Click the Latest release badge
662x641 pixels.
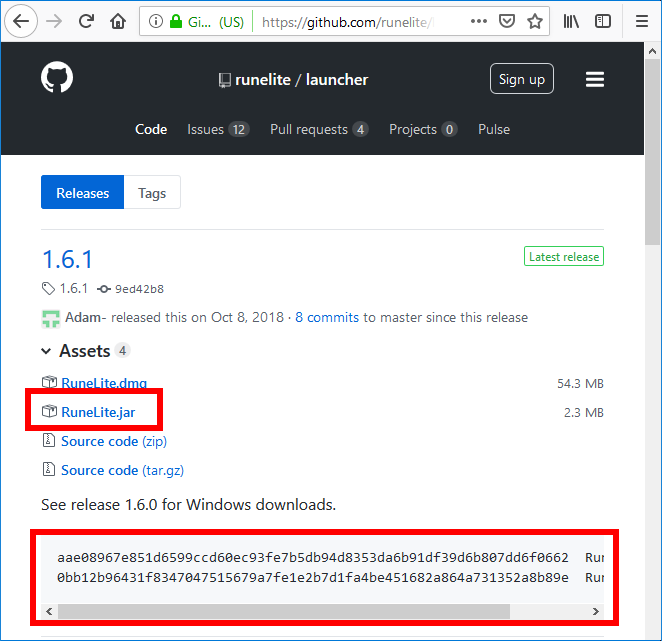[x=564, y=256]
